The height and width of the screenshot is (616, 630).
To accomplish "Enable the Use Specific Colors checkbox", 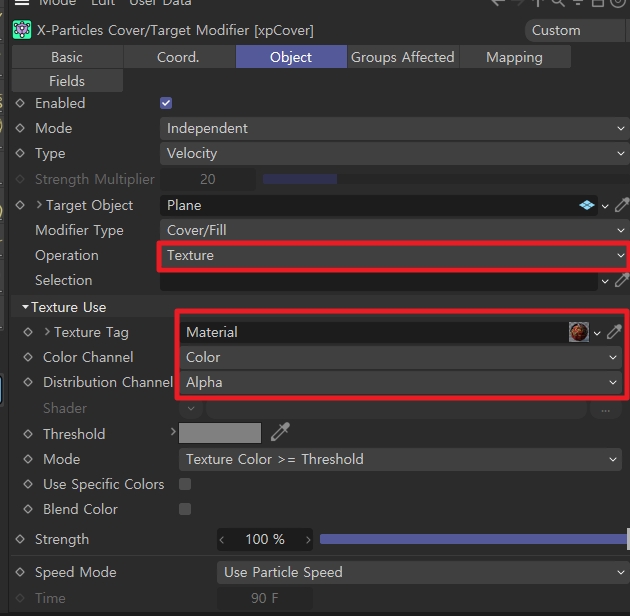I will tap(185, 484).
